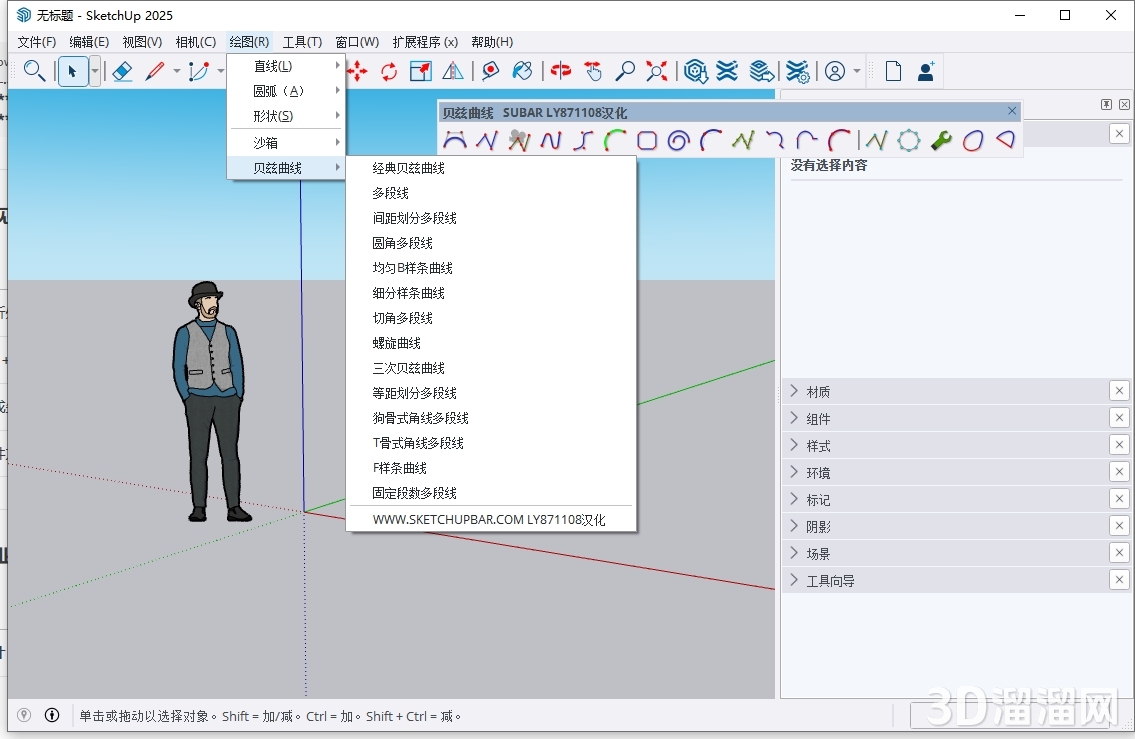This screenshot has width=1135, height=739.
Task: Expand the 材质 panel
Action: pyautogui.click(x=818, y=391)
